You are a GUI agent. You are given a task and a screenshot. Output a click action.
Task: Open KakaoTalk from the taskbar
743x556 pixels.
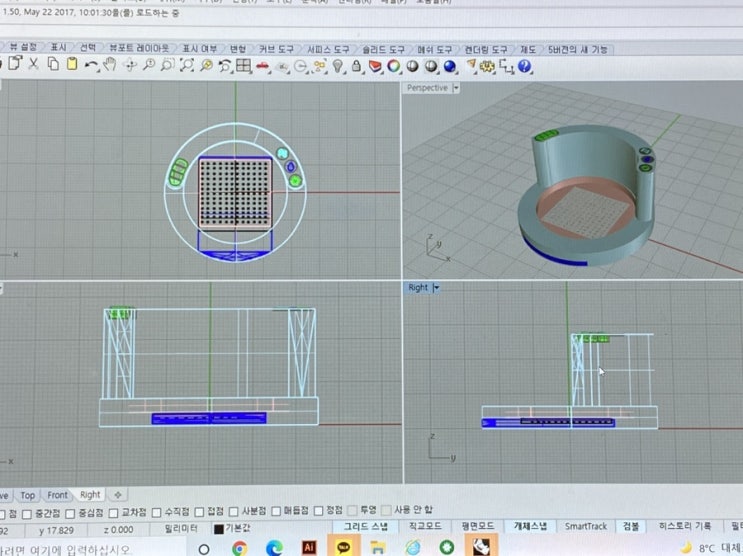point(344,547)
